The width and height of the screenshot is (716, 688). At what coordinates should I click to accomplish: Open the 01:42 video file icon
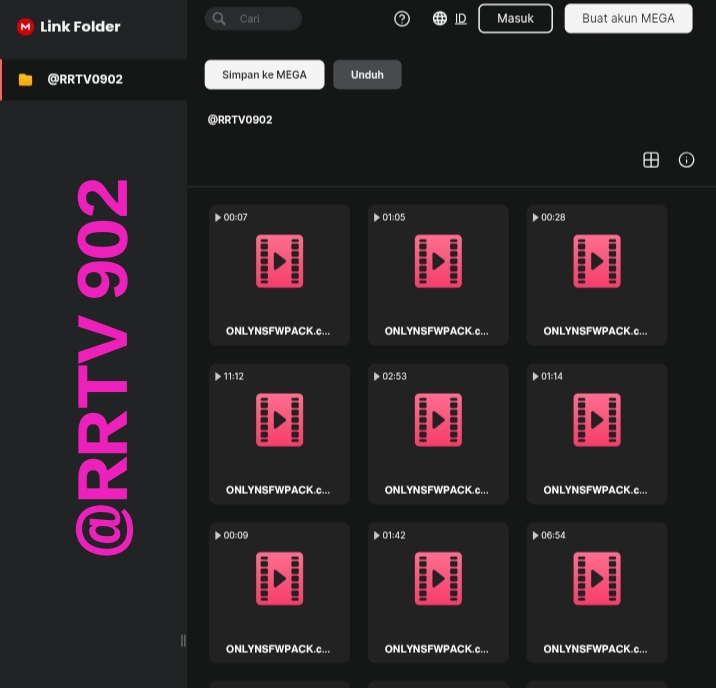tap(438, 579)
